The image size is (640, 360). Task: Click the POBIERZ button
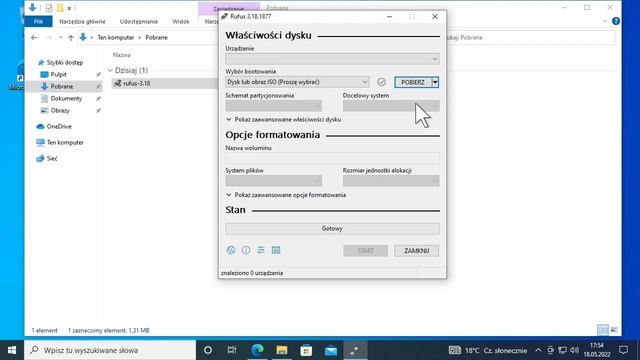click(x=413, y=82)
